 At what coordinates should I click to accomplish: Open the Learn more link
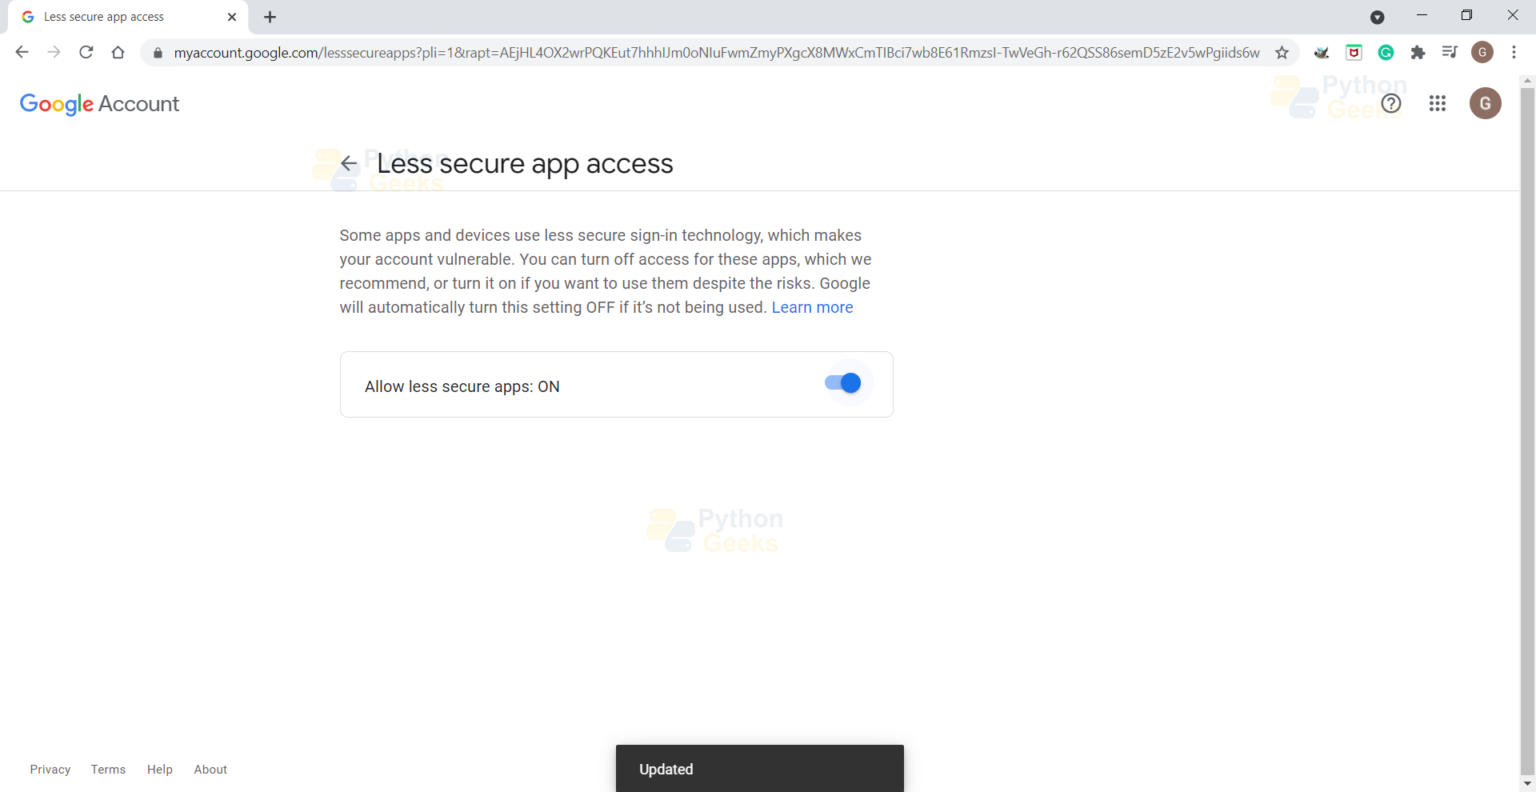point(812,307)
